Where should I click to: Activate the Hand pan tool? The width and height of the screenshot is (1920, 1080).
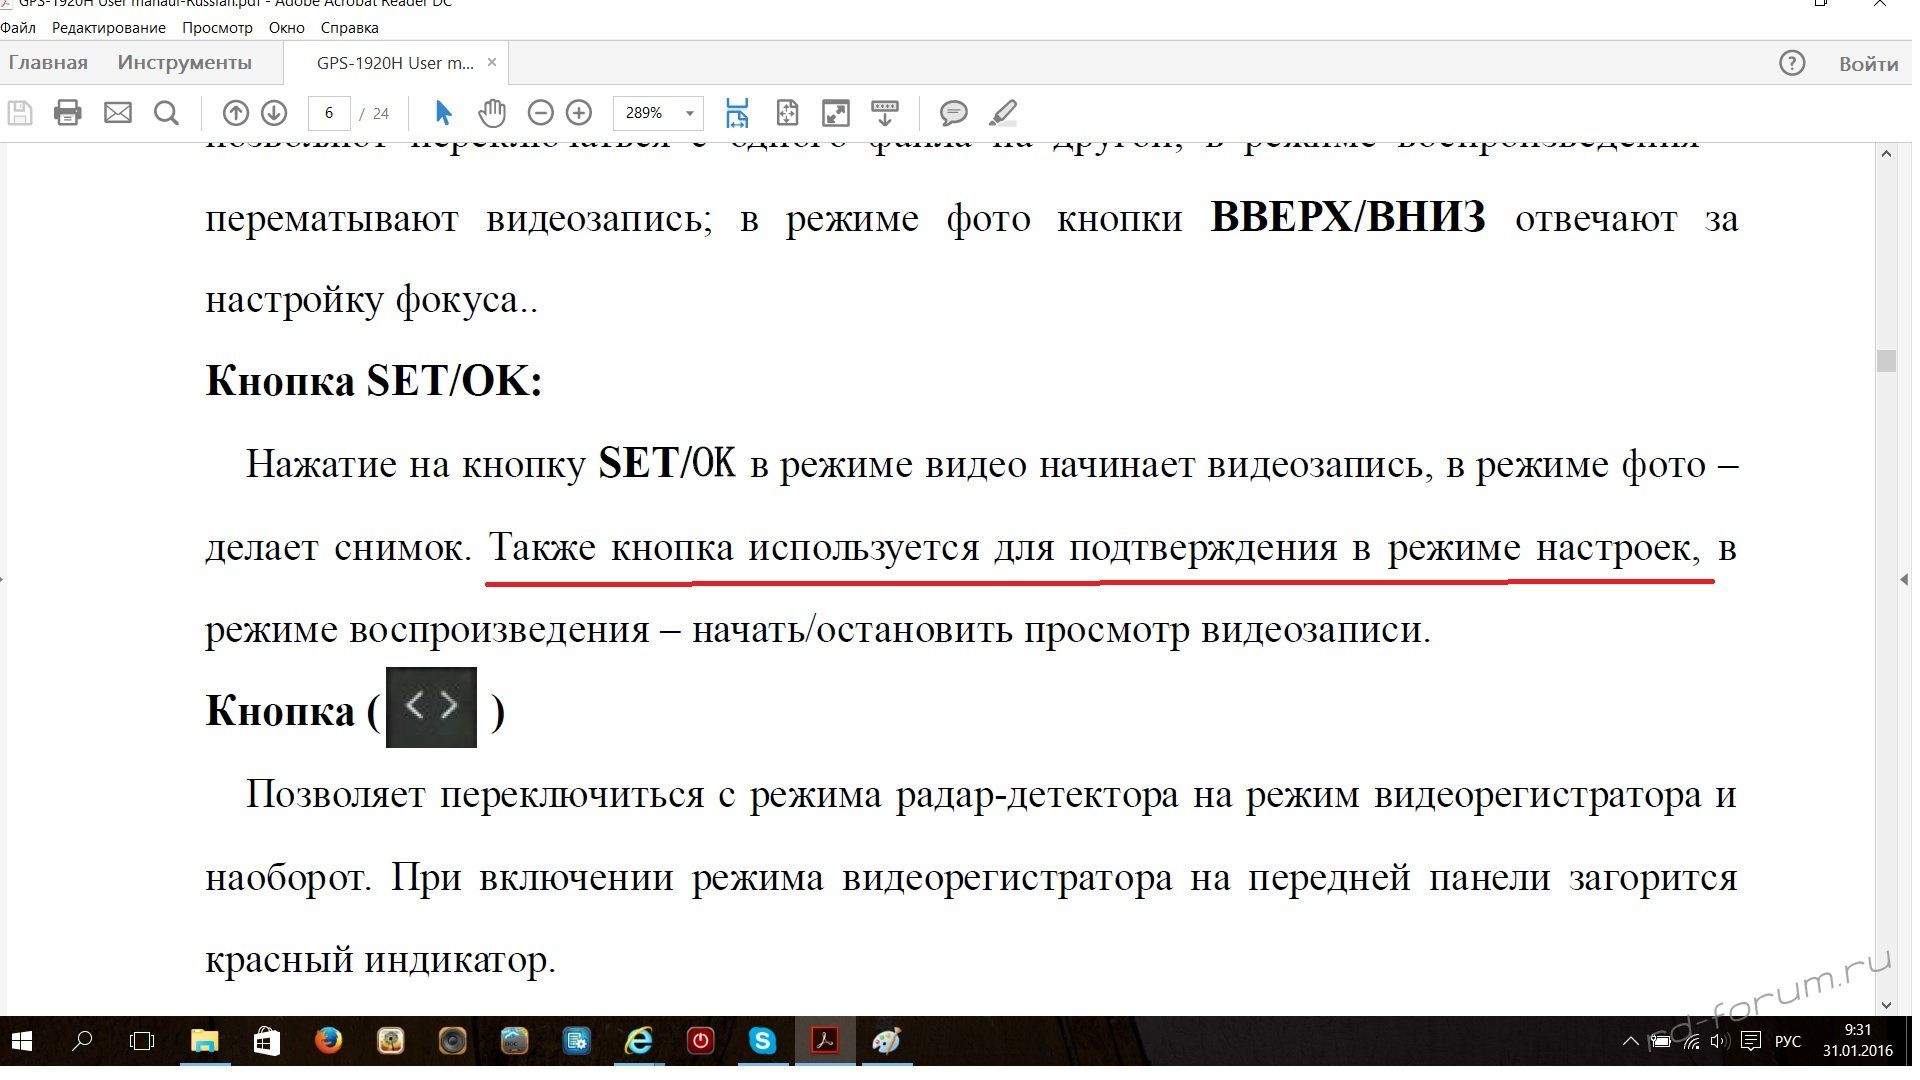click(x=491, y=113)
